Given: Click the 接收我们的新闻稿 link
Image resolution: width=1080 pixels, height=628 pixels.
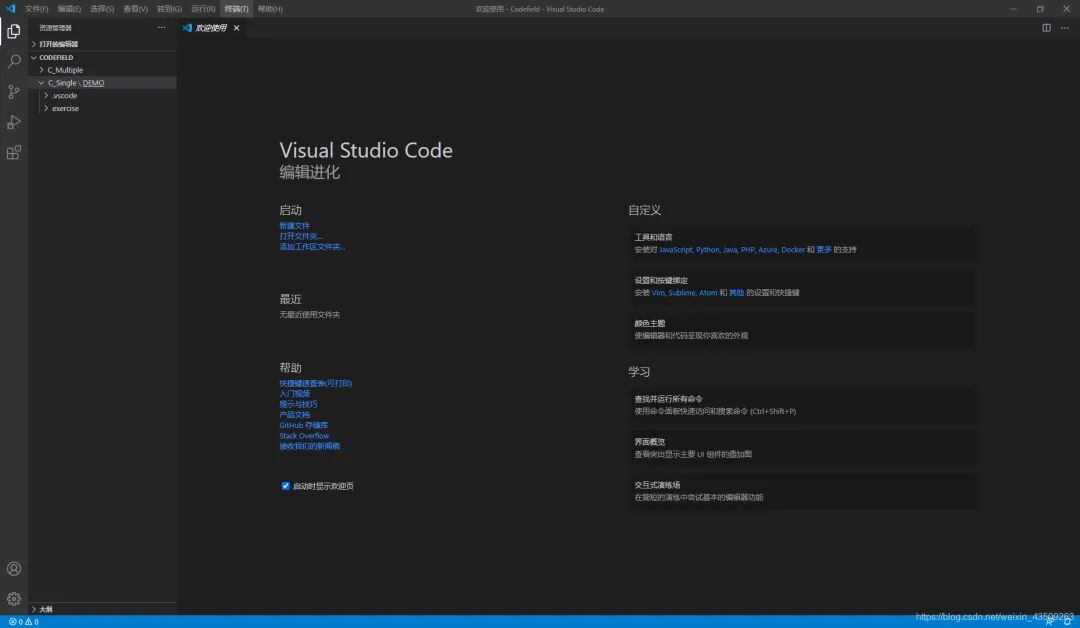Looking at the screenshot, I should click(x=309, y=446).
